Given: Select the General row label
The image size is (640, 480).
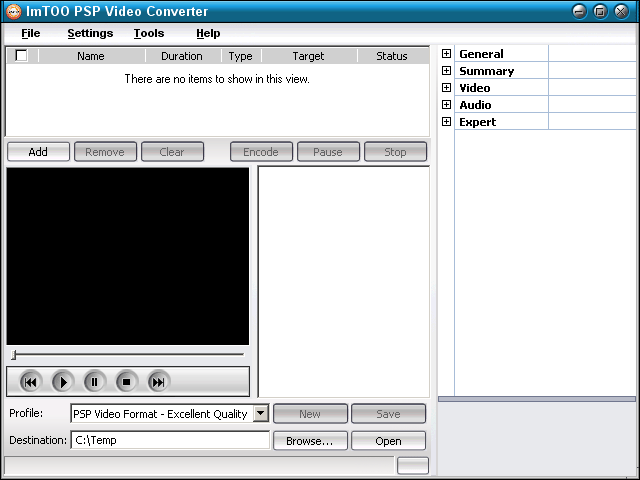Looking at the screenshot, I should 481,54.
